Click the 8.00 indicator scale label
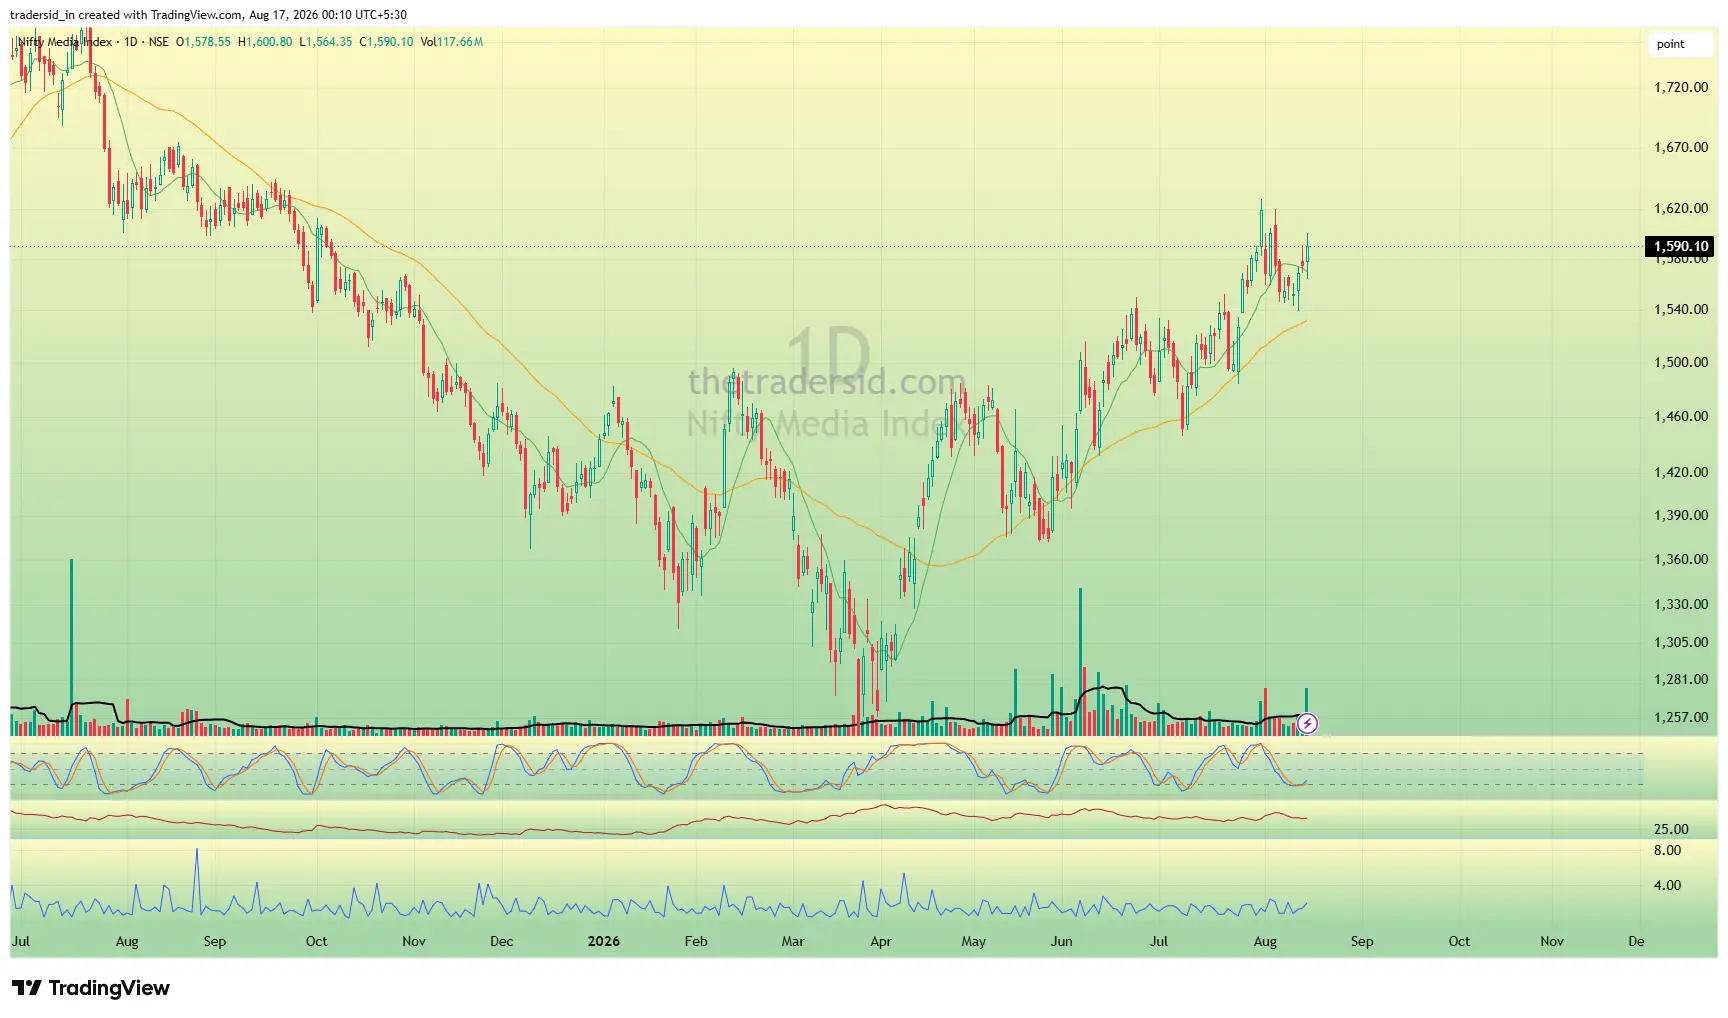The width and height of the screenshot is (1728, 1018). (x=1667, y=850)
